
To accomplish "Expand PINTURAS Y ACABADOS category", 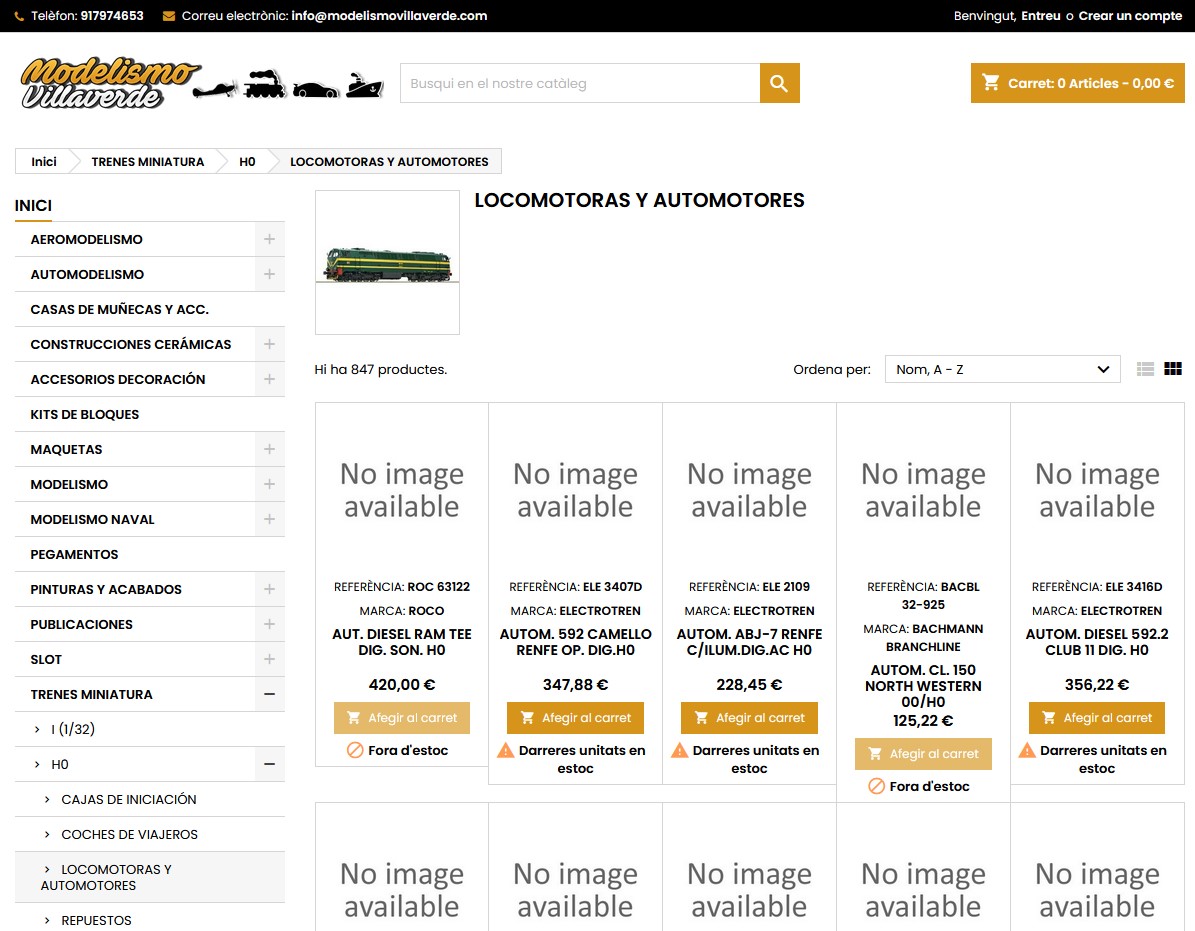I will click(269, 590).
